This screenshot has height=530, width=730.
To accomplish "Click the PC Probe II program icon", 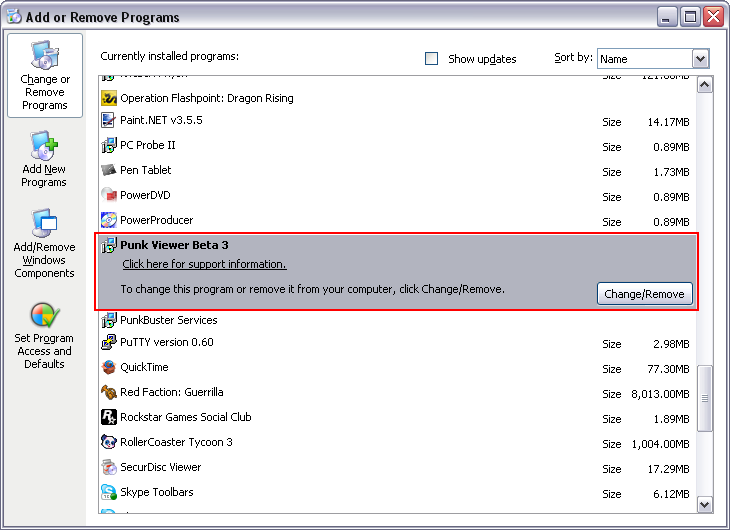I will (x=109, y=145).
